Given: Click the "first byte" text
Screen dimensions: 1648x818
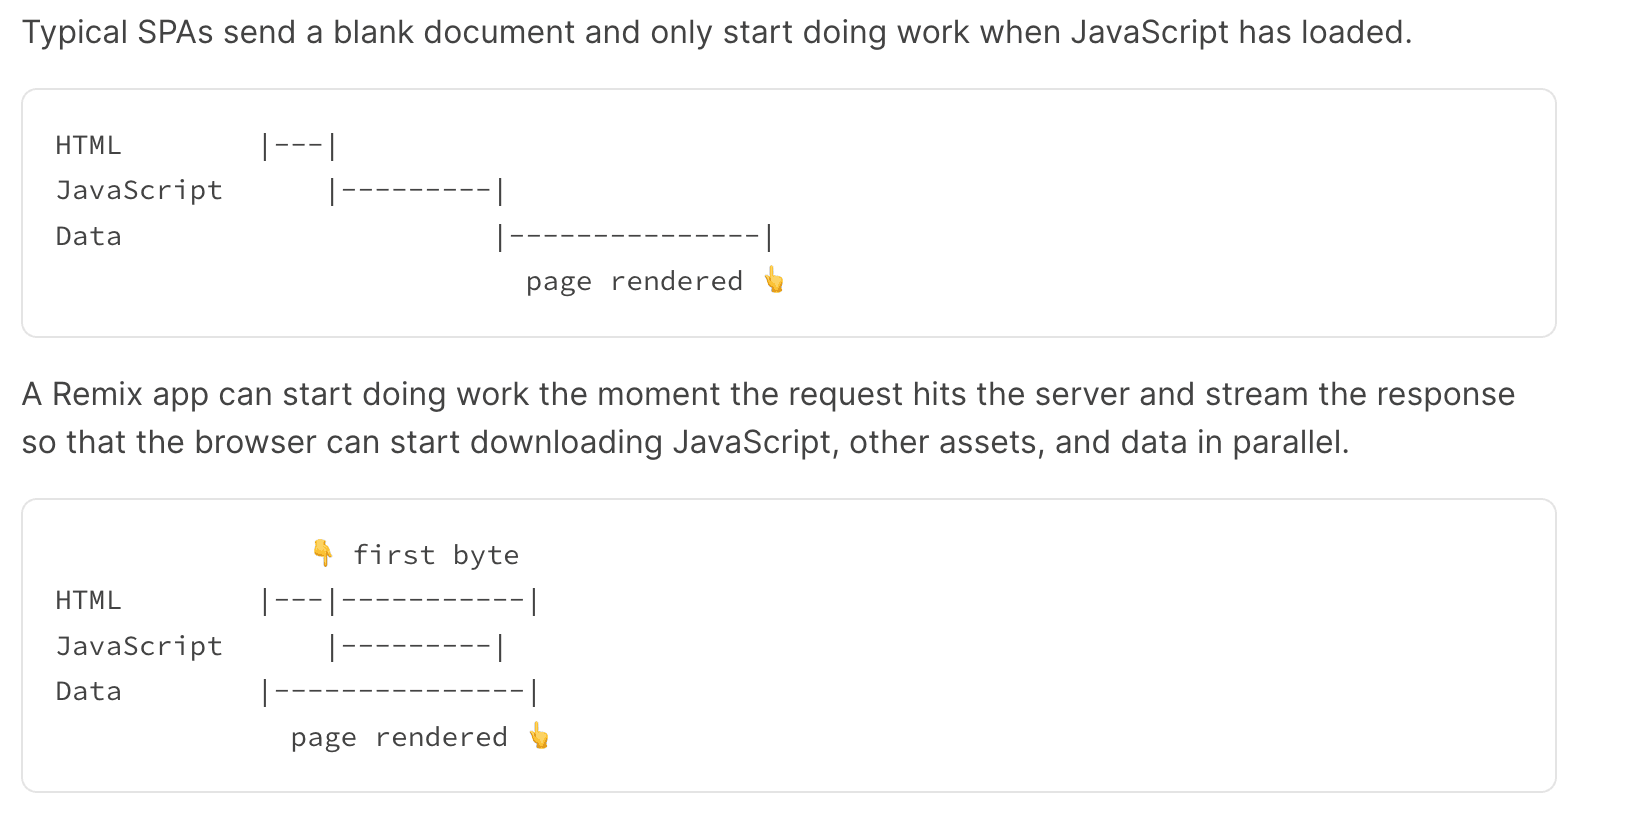Looking at the screenshot, I should (x=436, y=555).
